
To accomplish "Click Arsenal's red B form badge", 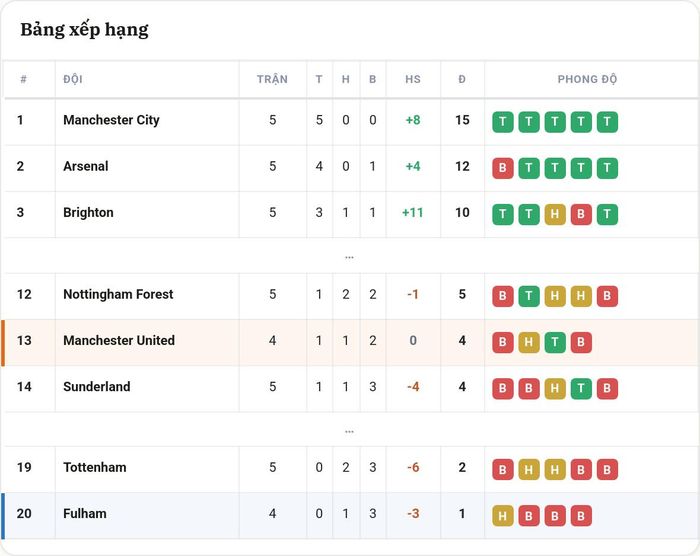I will coord(503,168).
